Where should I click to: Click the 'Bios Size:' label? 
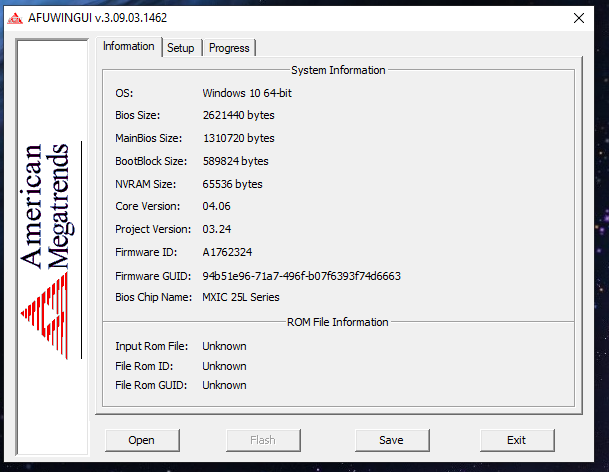tap(137, 115)
